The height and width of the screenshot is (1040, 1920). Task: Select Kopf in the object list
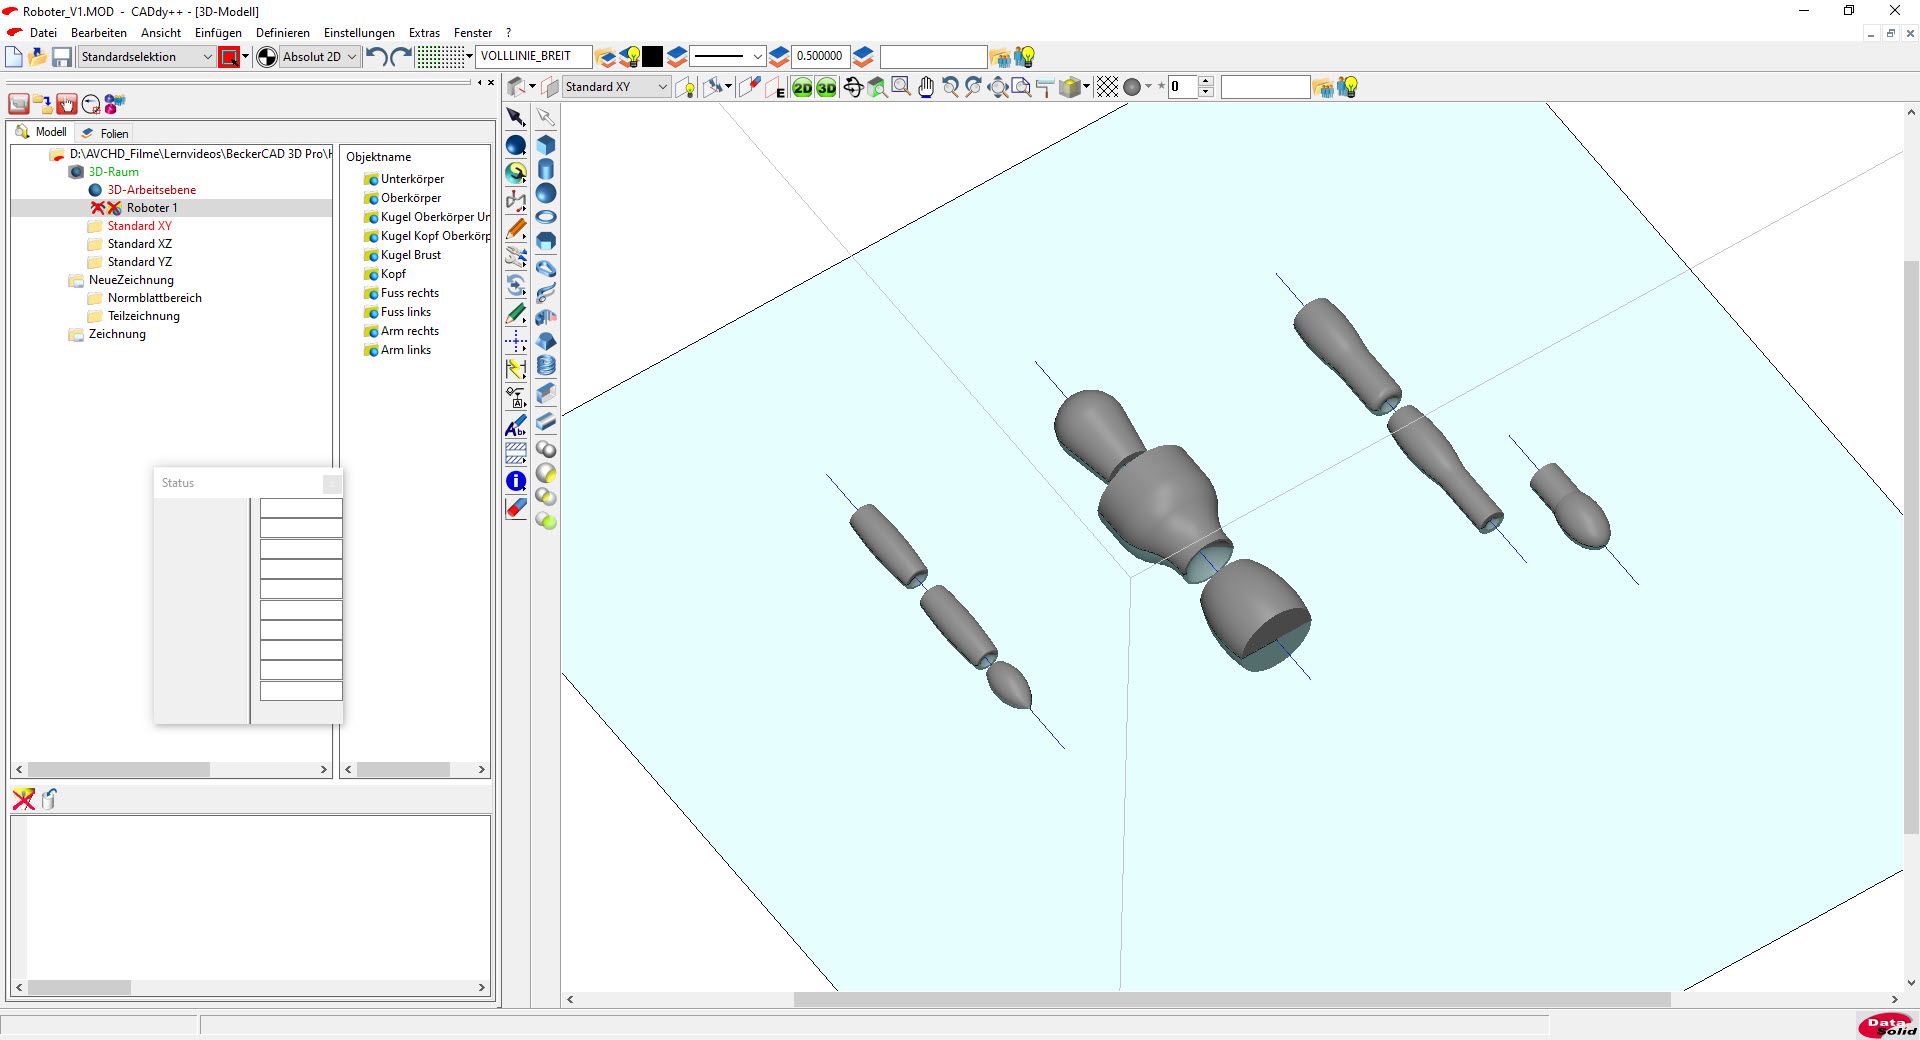click(x=393, y=274)
